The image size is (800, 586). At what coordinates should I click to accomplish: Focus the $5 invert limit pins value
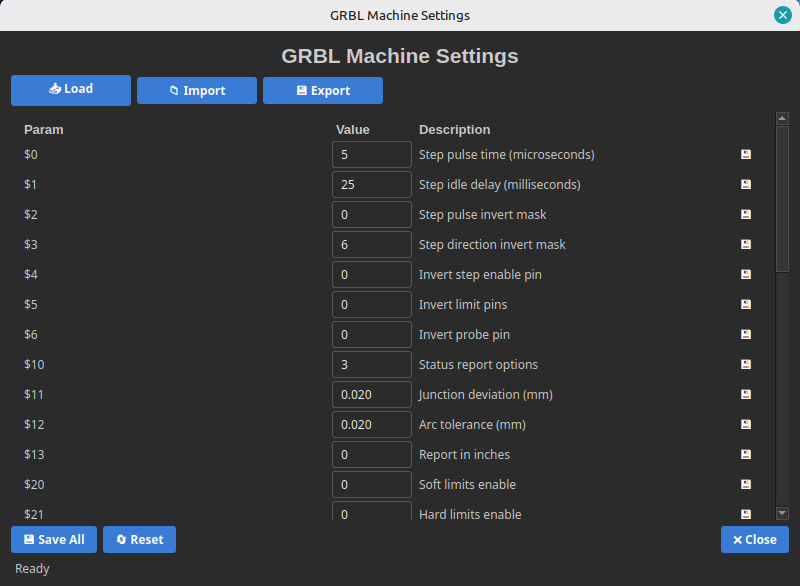click(x=372, y=304)
